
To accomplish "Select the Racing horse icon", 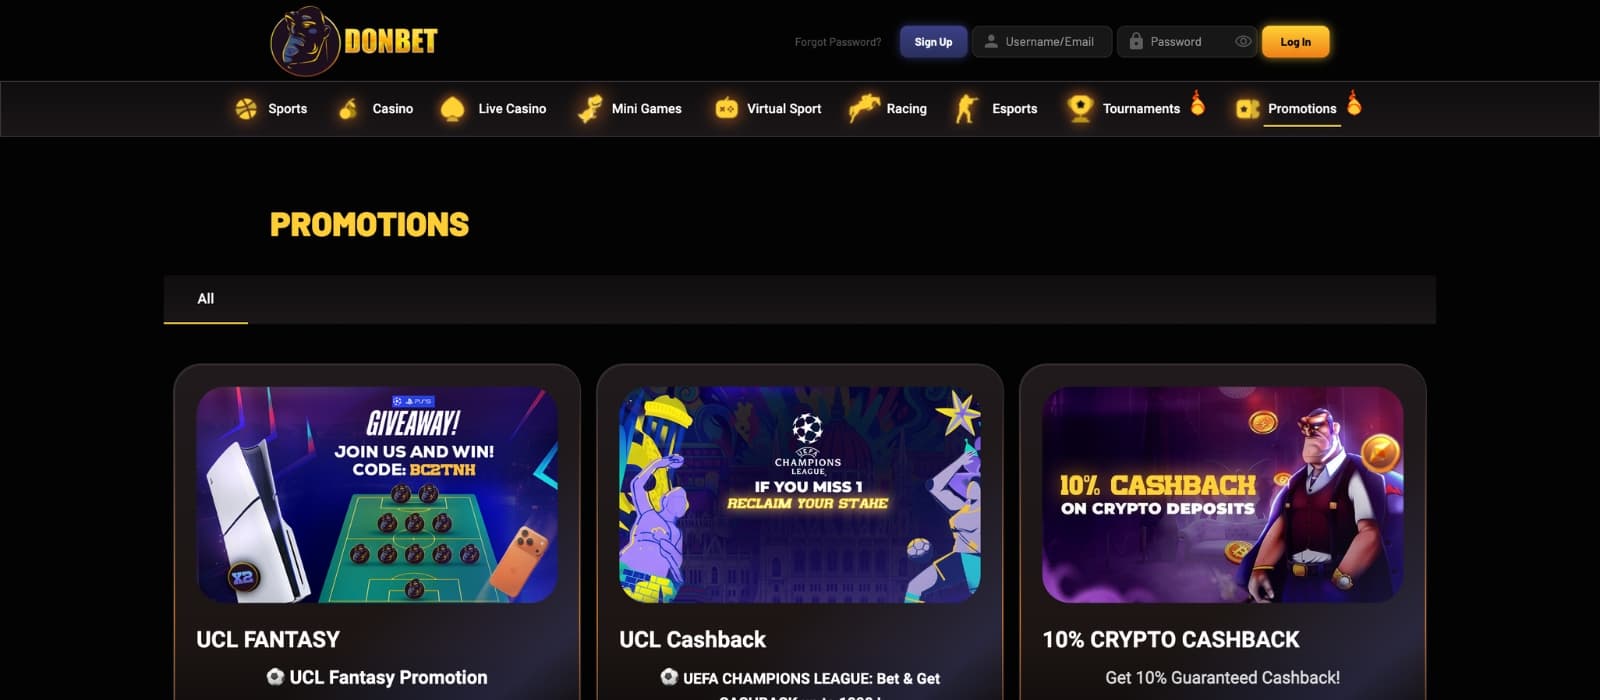I will [863, 108].
